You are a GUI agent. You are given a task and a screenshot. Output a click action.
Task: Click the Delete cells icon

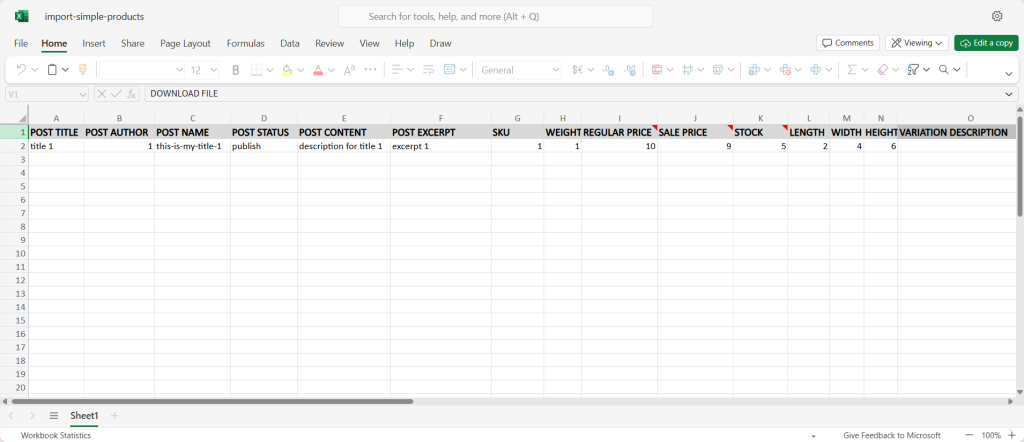click(x=785, y=70)
